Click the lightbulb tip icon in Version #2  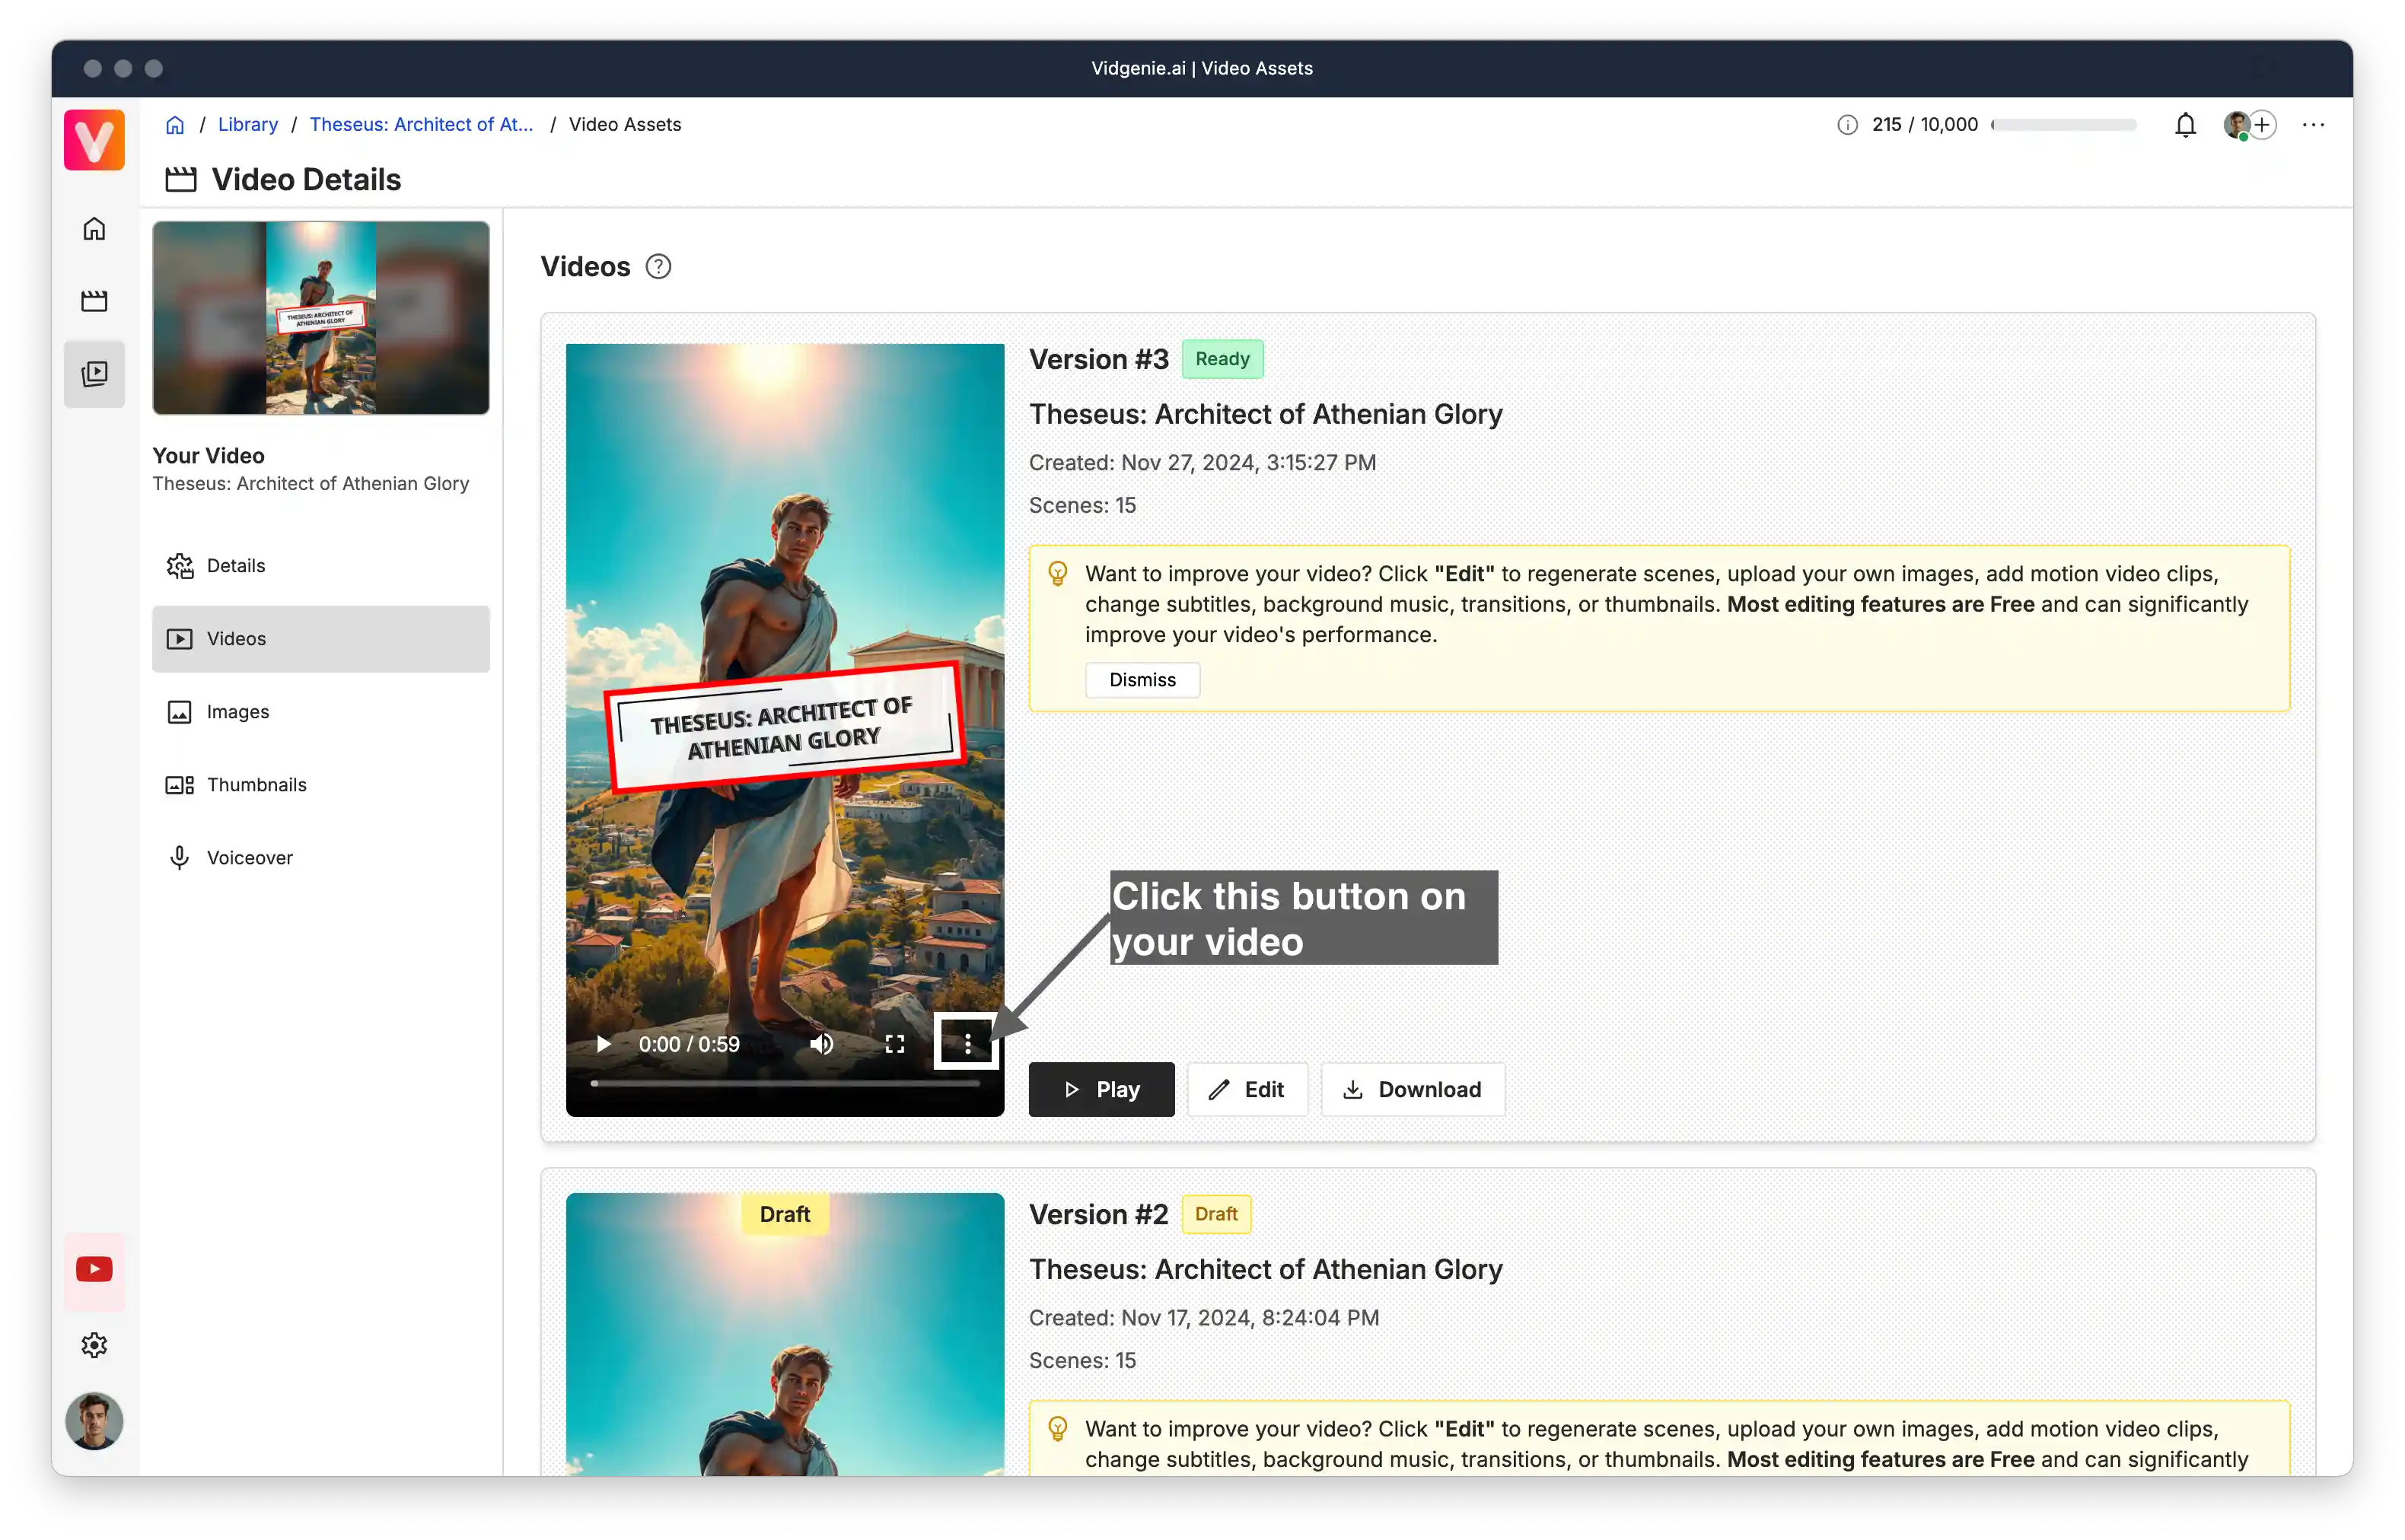pos(1057,1429)
